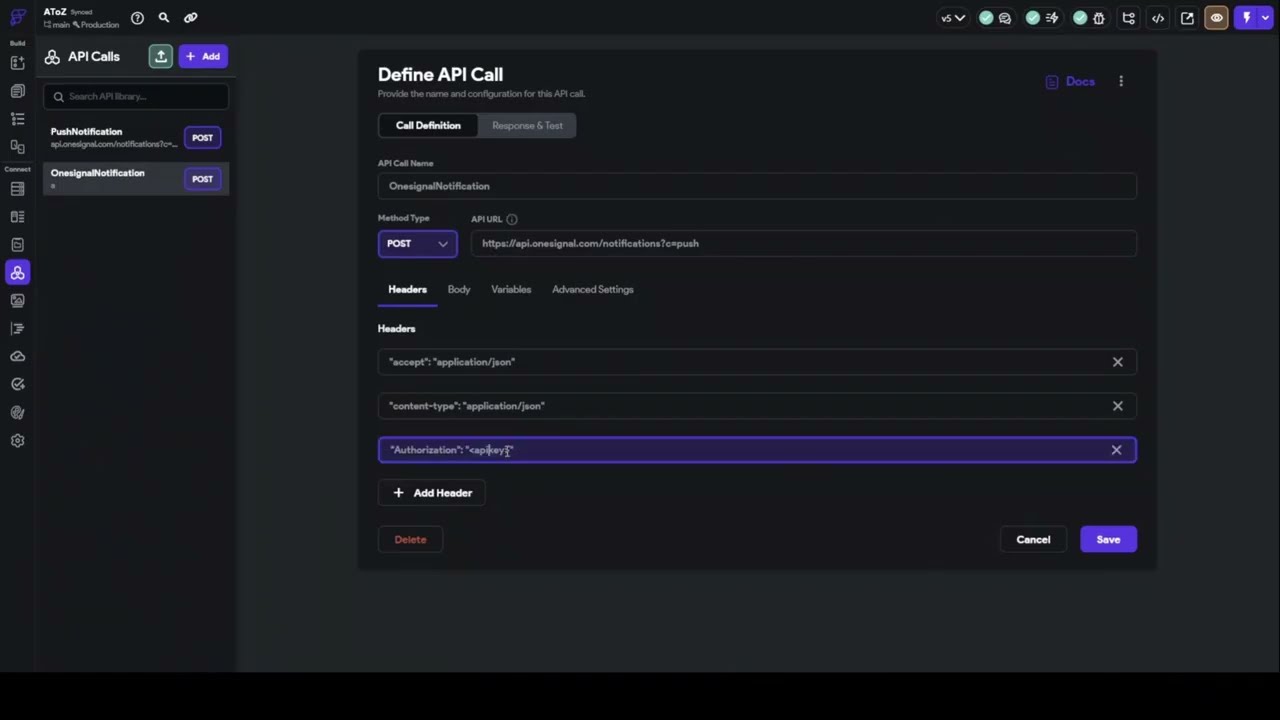Click the main branch label
The image size is (1280, 720).
56,25
